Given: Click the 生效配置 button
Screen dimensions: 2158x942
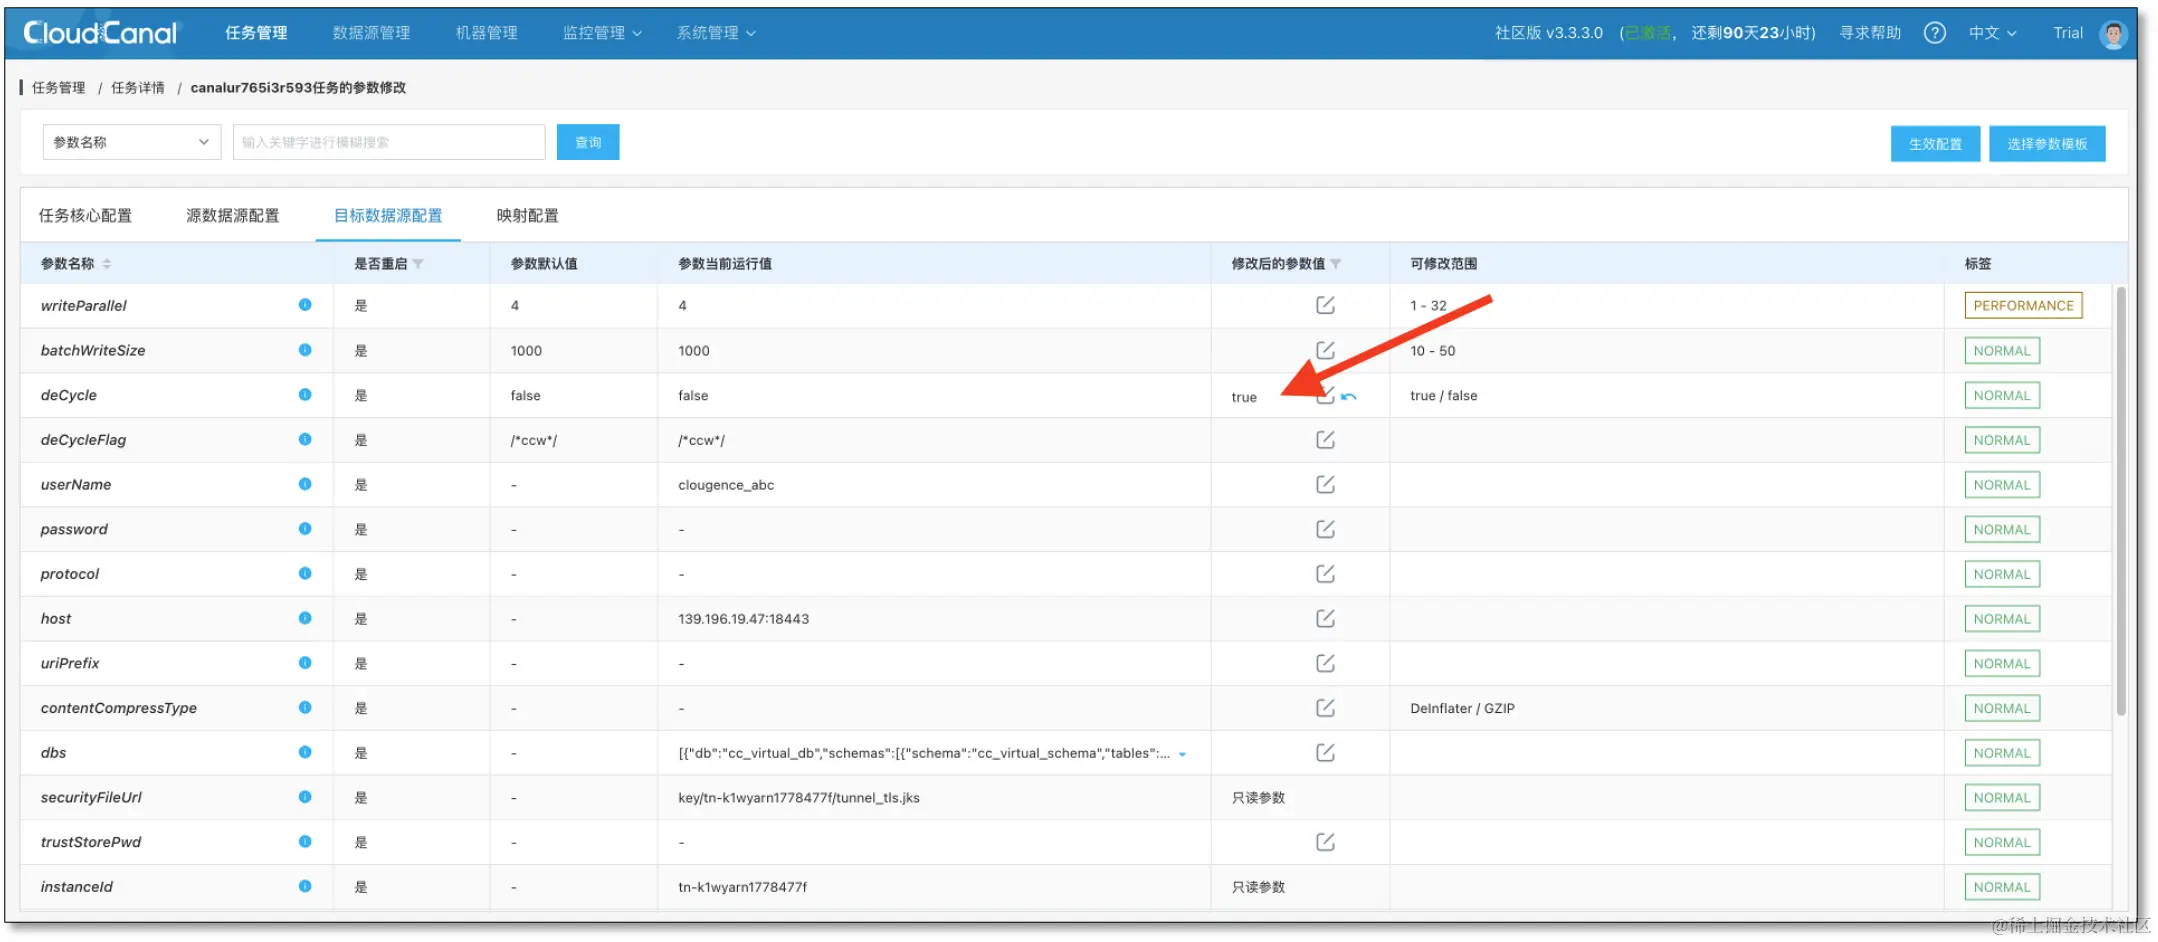Looking at the screenshot, I should point(1934,143).
